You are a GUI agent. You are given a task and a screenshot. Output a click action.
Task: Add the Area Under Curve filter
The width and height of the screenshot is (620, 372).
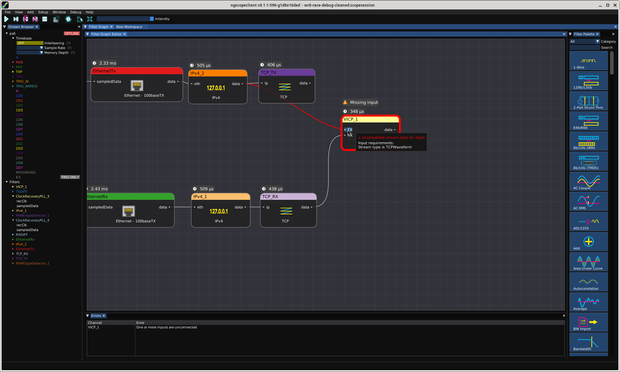coord(588,262)
